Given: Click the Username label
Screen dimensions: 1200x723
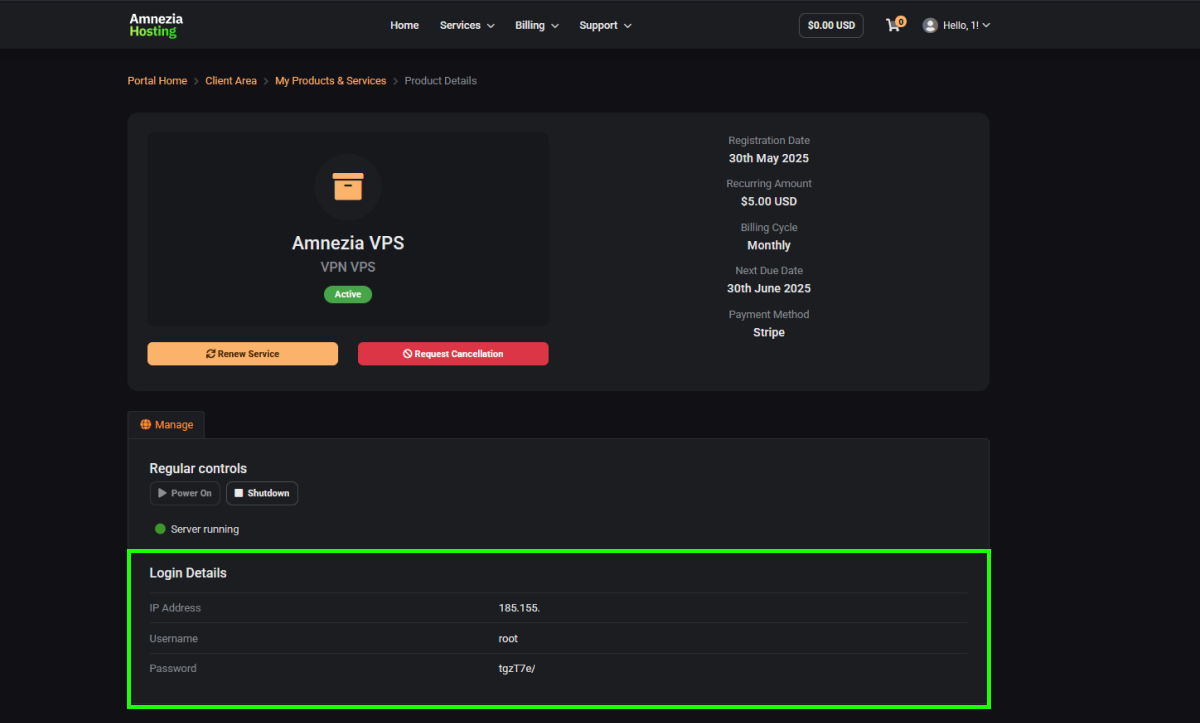Looking at the screenshot, I should pos(174,638).
